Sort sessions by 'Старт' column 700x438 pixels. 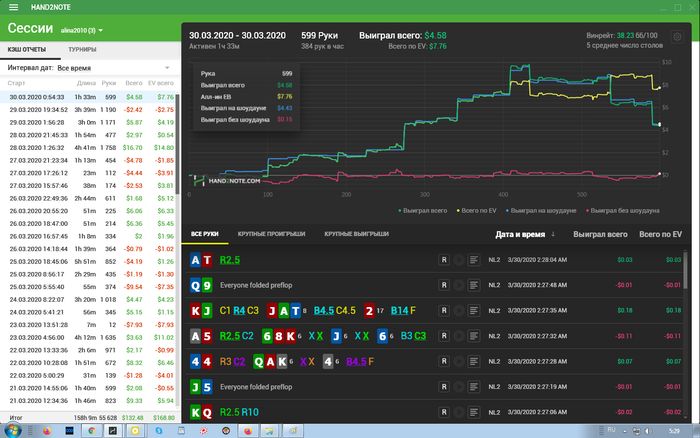point(17,83)
